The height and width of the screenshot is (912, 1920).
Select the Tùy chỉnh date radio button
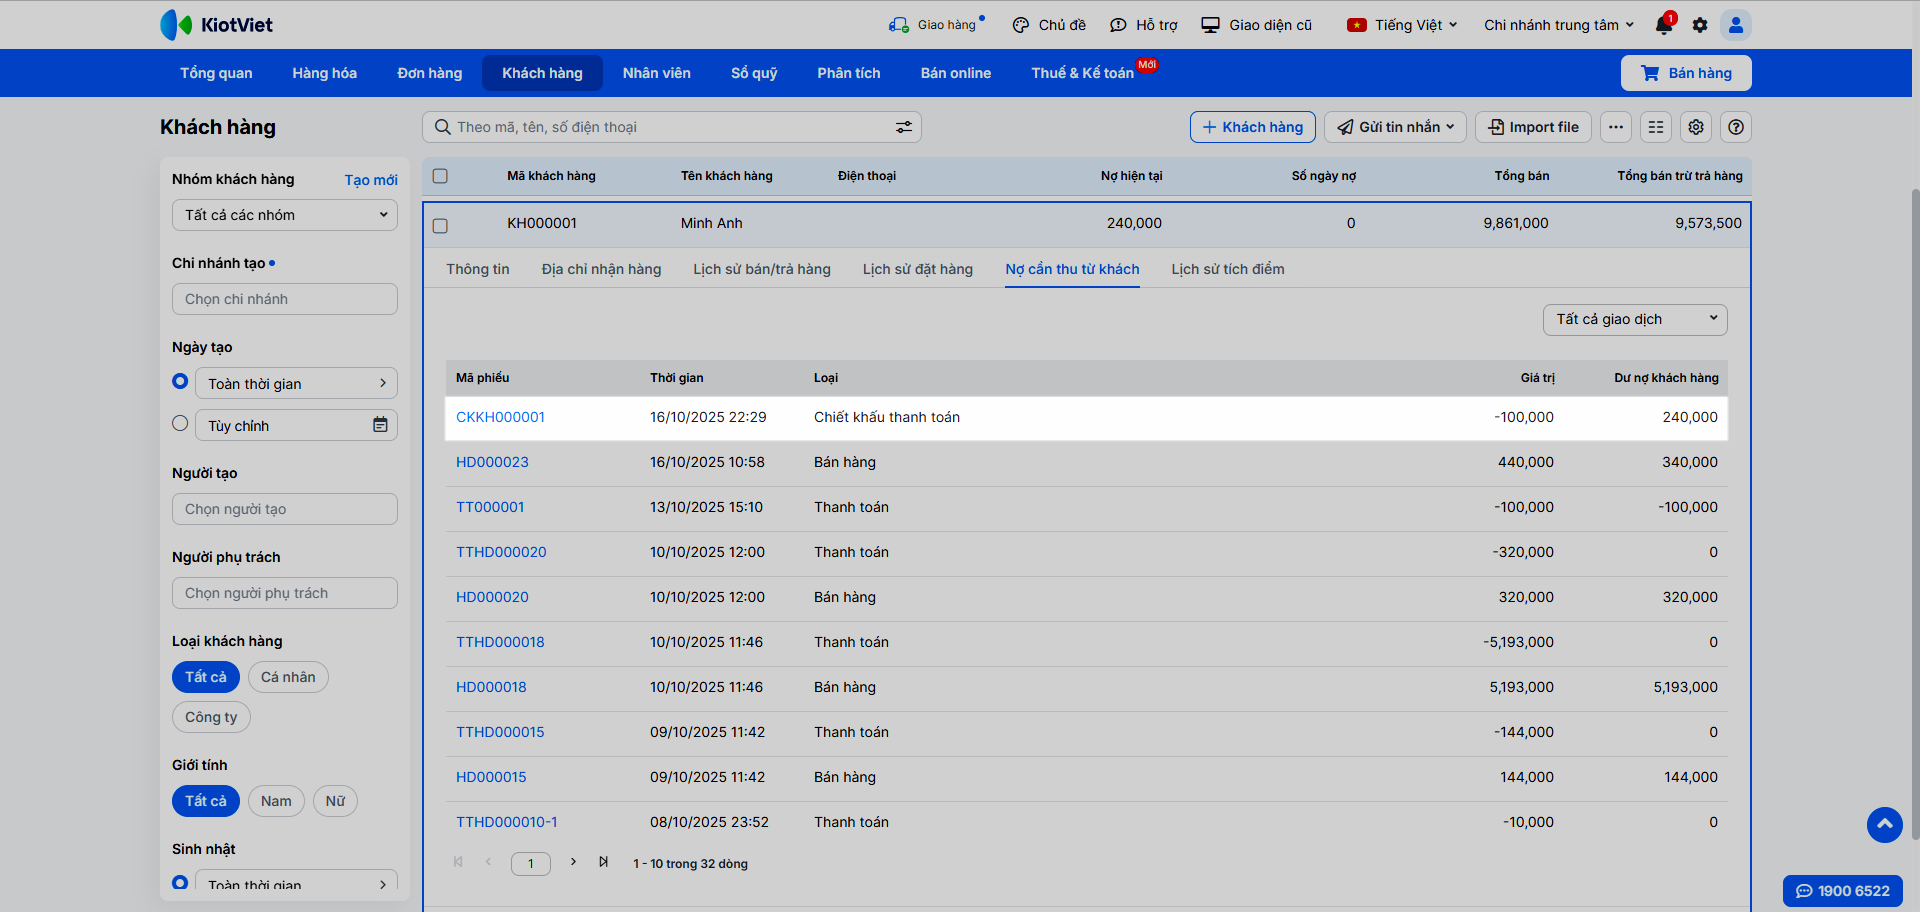(x=180, y=423)
